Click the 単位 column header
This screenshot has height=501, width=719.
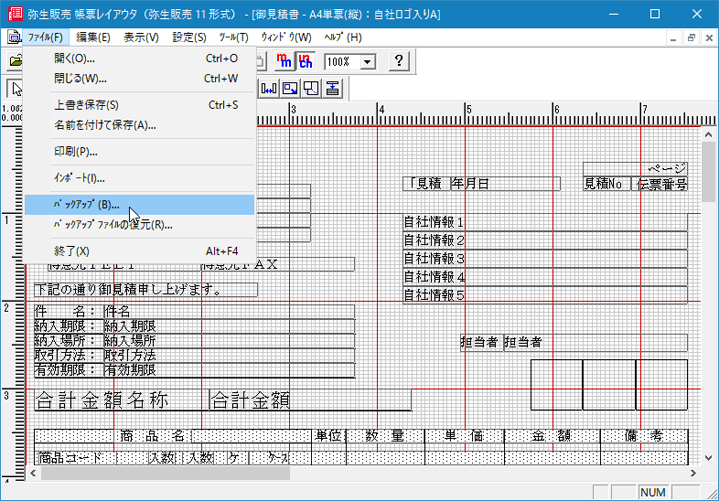click(x=329, y=436)
